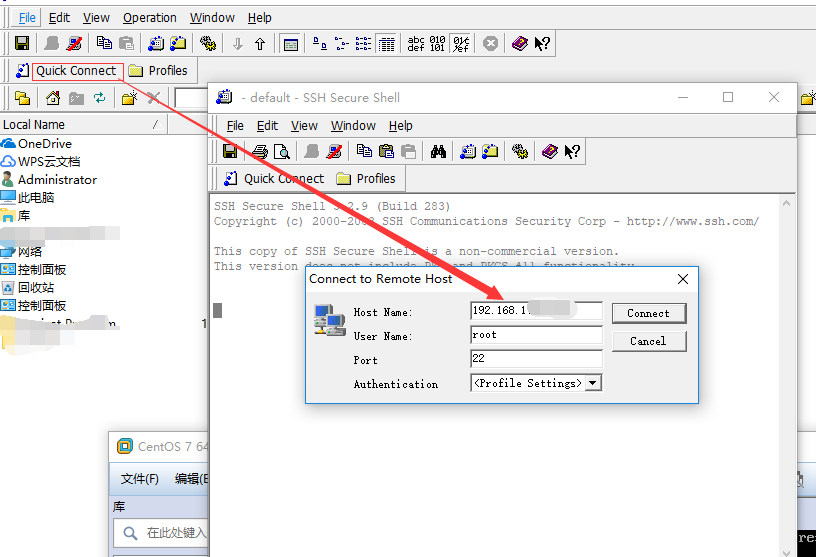Select 回收站 in local file list
Screen dimensions: 816x557
(28, 288)
